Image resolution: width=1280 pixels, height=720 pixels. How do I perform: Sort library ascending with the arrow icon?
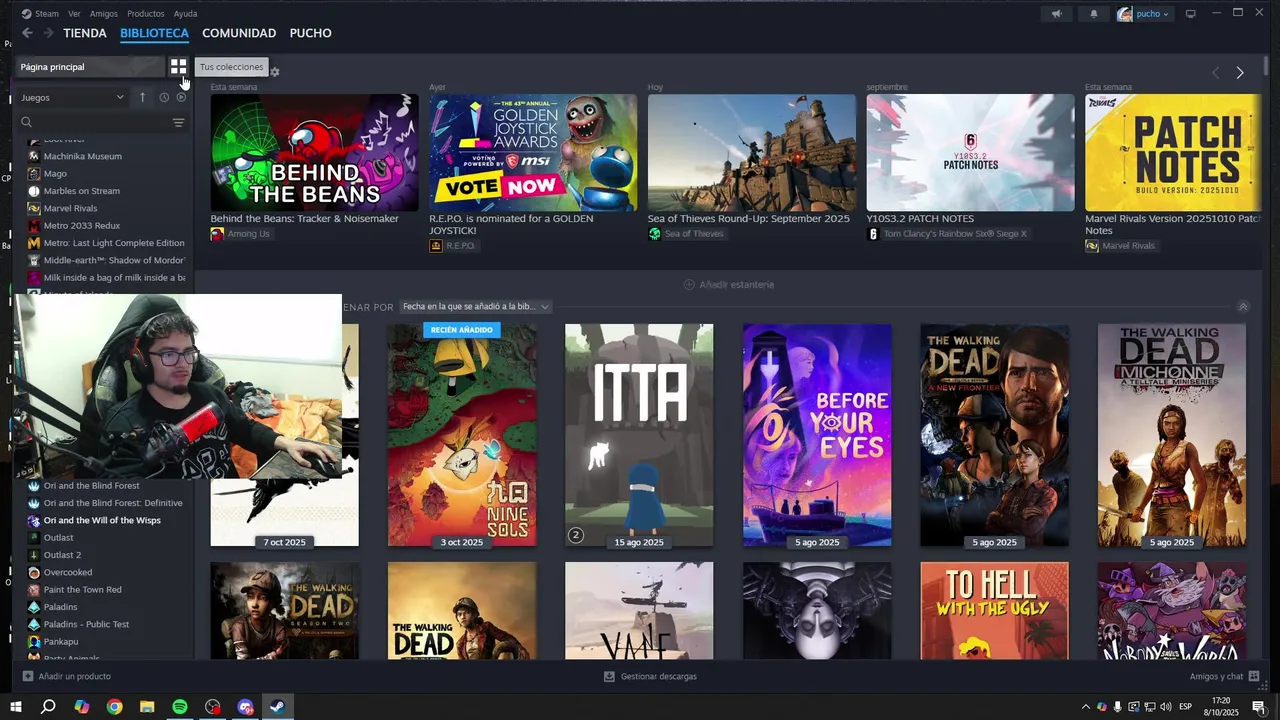pos(142,97)
